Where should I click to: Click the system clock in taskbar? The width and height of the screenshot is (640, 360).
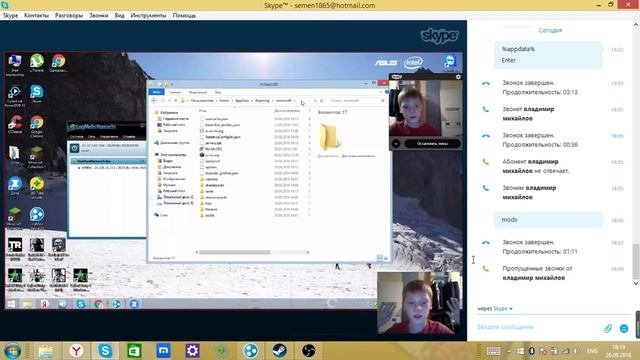point(618,351)
